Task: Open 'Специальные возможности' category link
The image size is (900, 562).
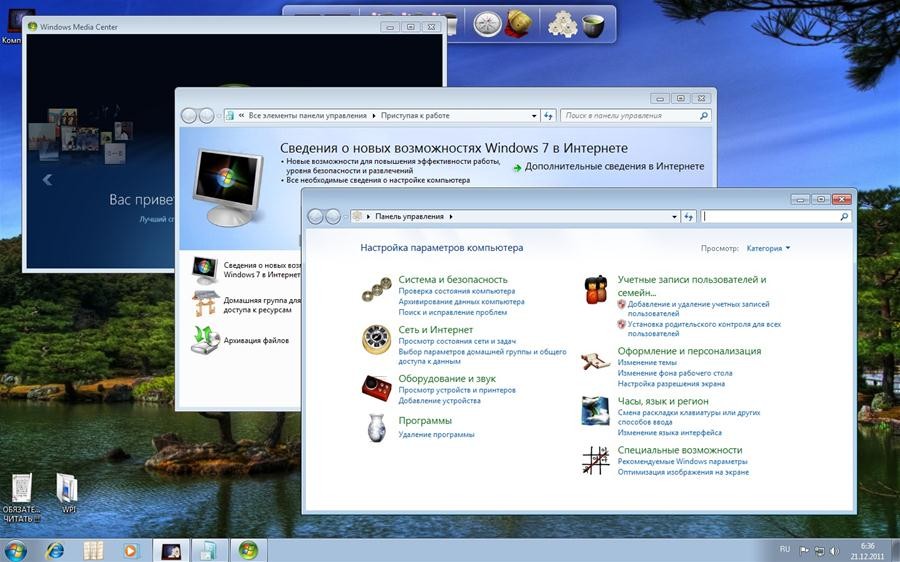Action: 680,450
